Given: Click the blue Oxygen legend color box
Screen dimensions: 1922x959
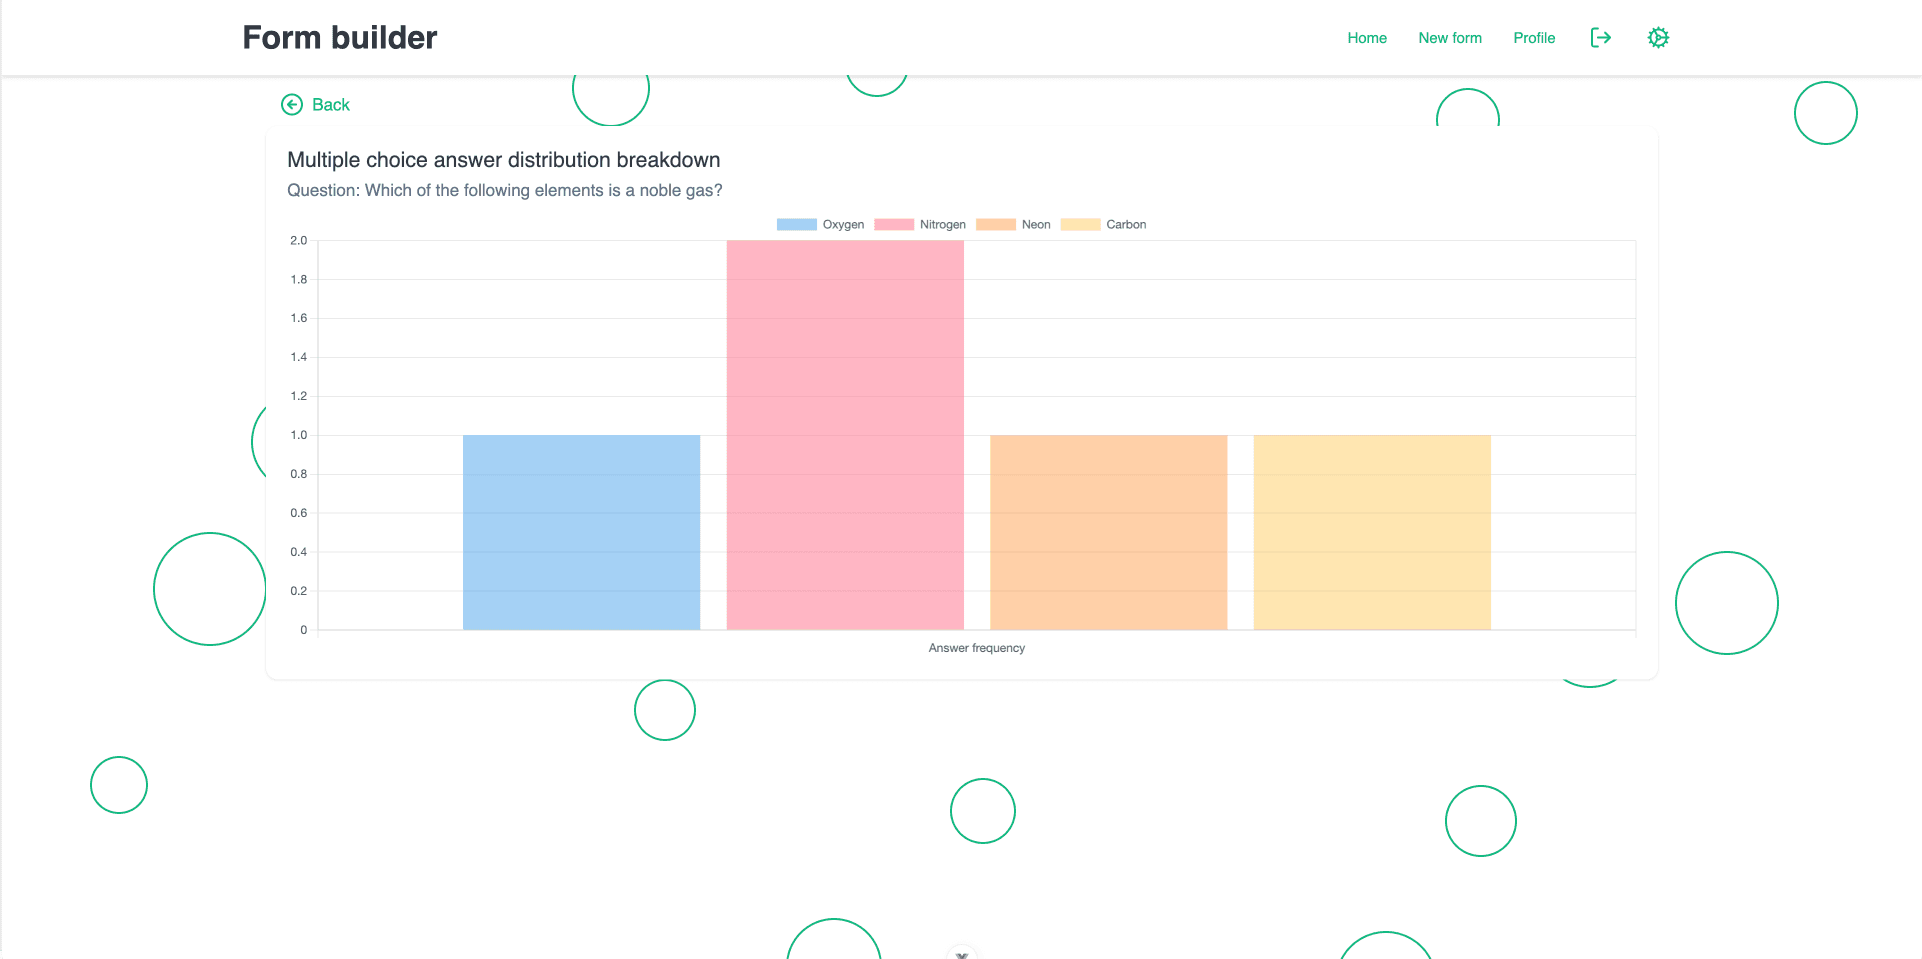Looking at the screenshot, I should (796, 225).
